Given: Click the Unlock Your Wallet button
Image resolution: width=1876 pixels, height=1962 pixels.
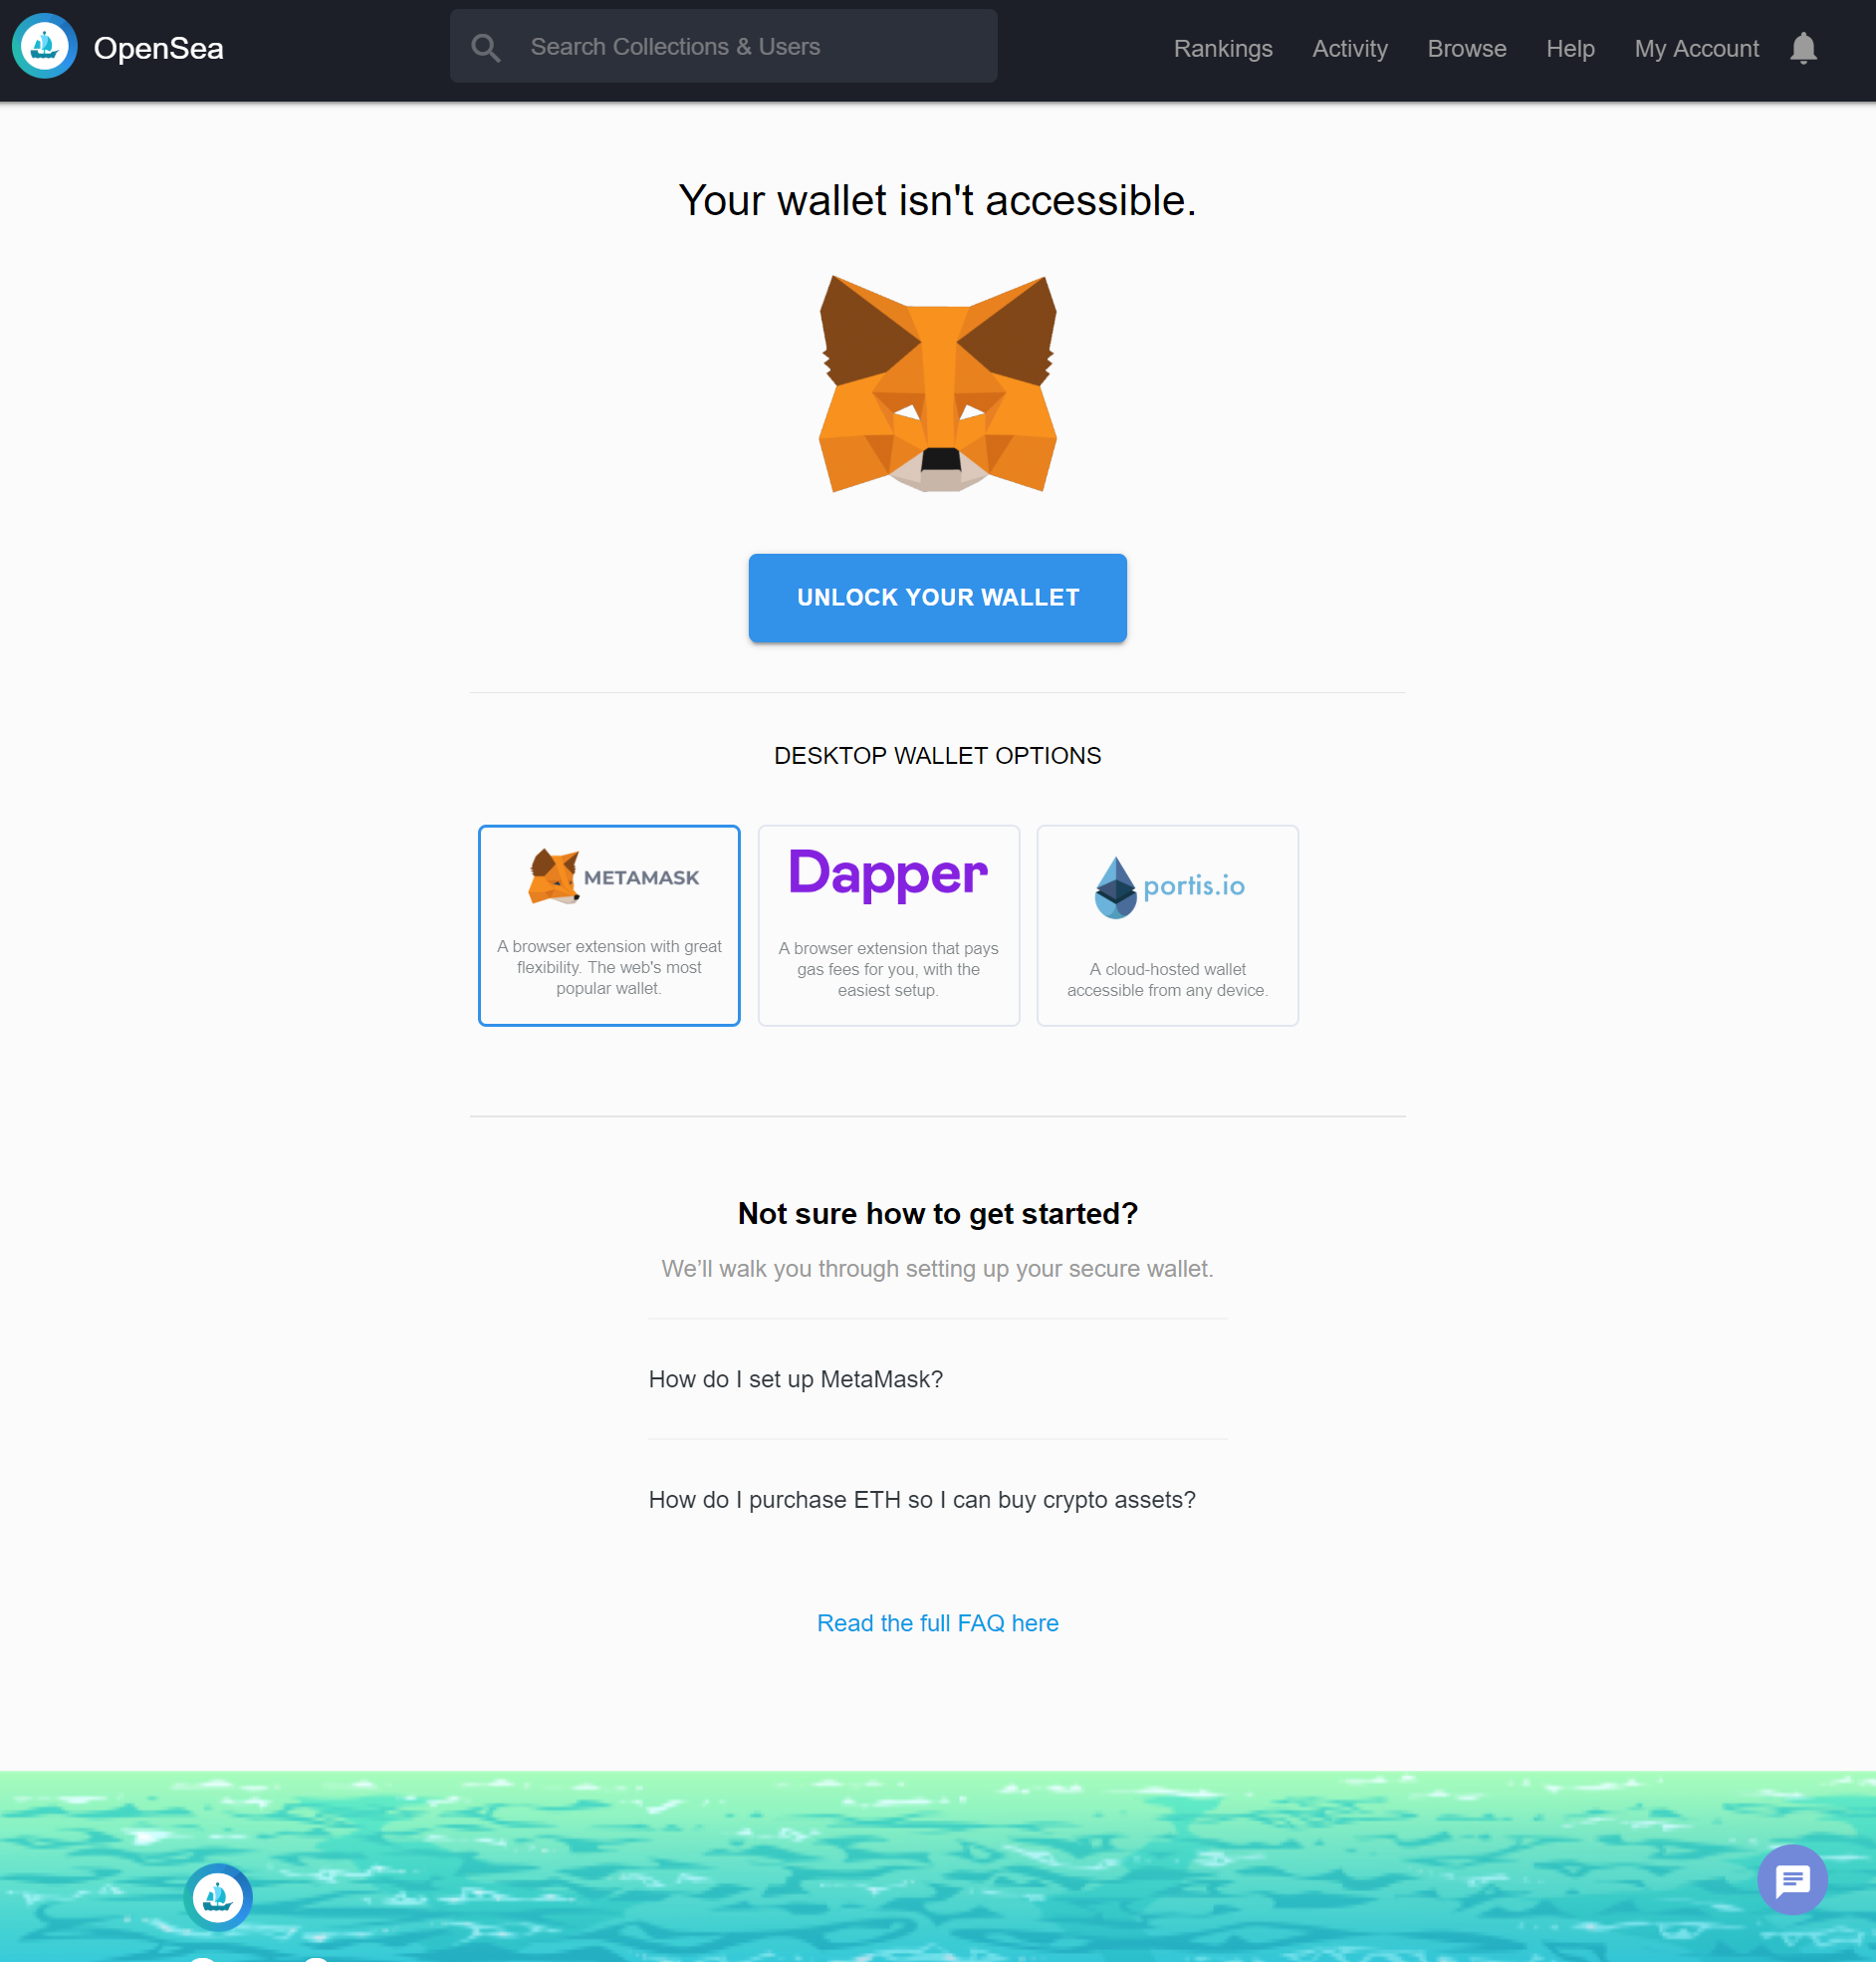Looking at the screenshot, I should [937, 597].
